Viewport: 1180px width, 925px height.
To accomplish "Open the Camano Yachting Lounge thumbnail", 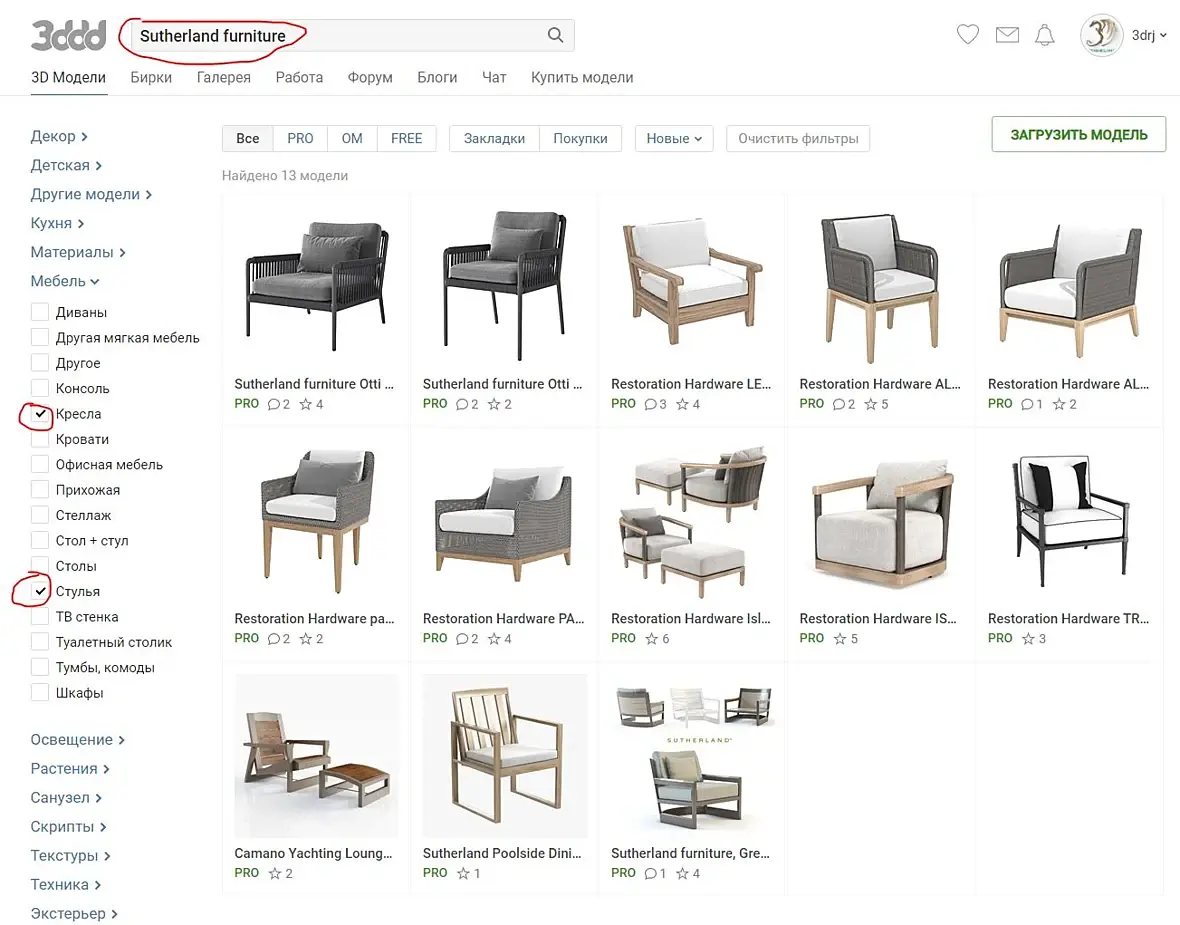I will coord(316,756).
